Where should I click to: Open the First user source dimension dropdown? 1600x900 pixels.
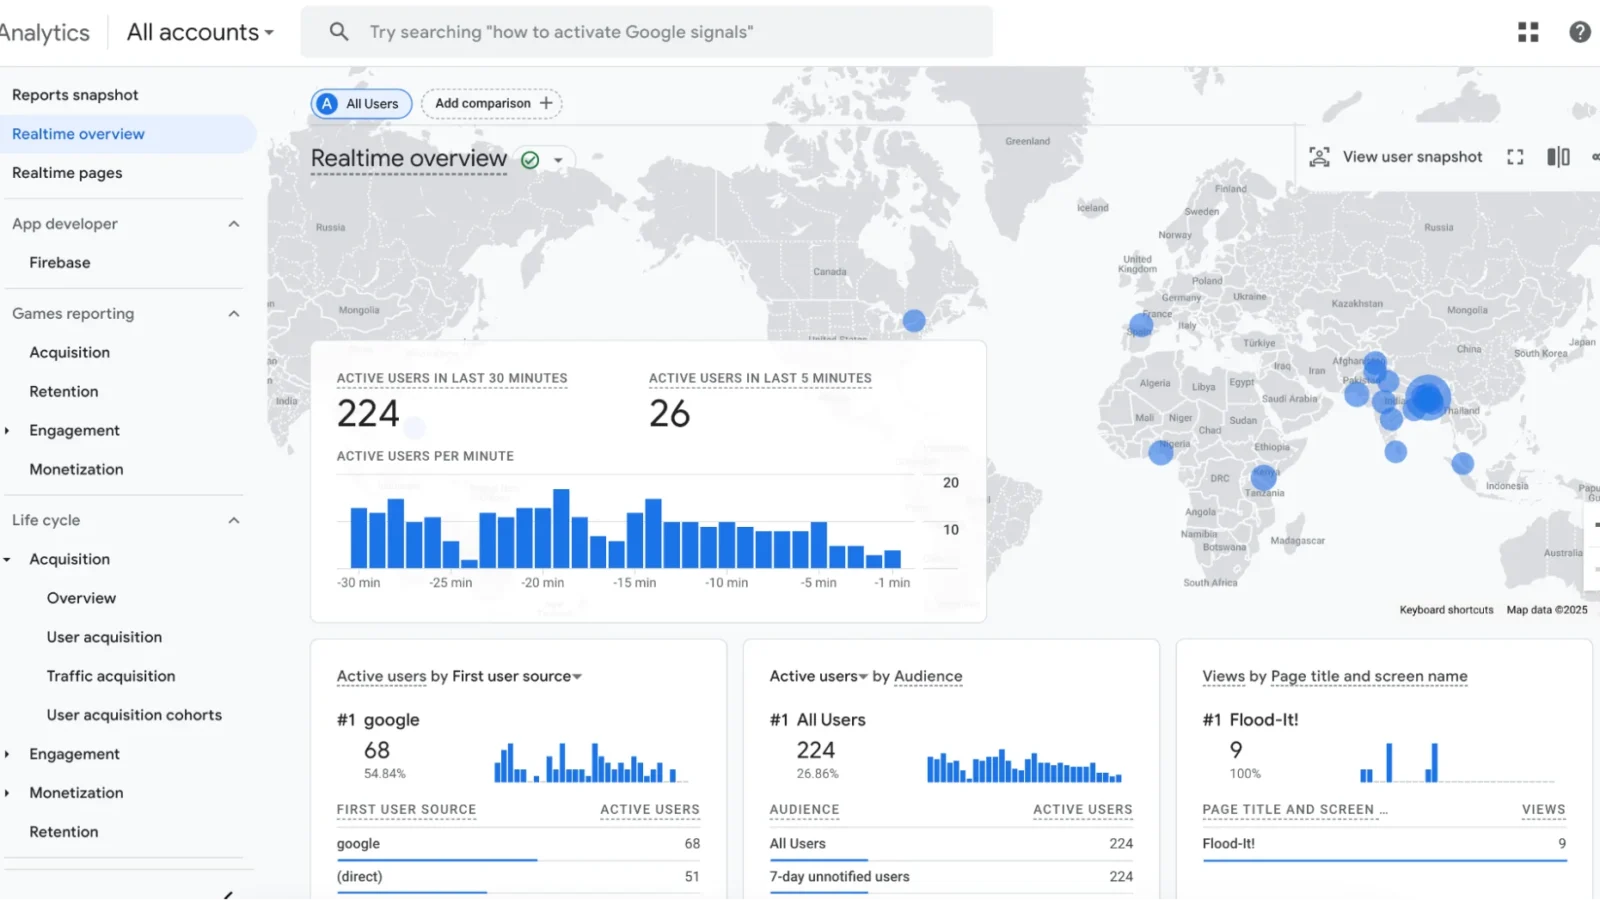click(578, 676)
